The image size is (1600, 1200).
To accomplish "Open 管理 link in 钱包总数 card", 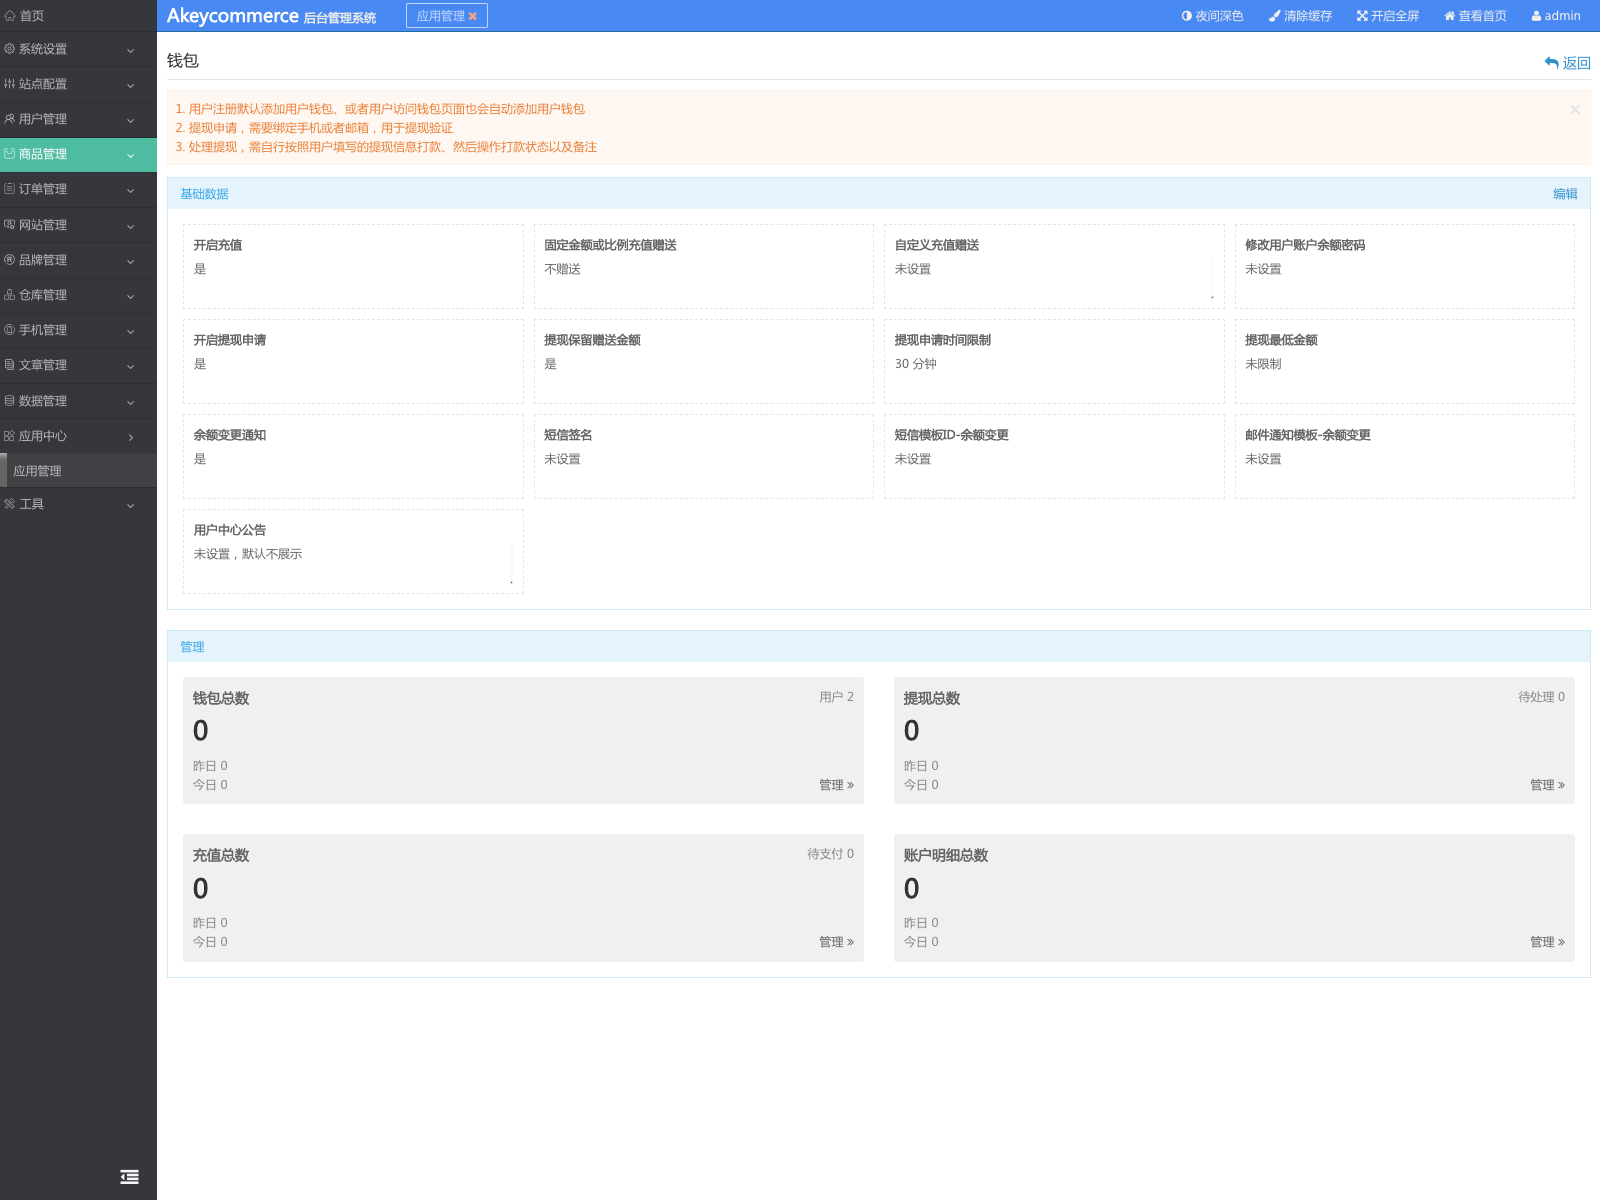I will [836, 785].
